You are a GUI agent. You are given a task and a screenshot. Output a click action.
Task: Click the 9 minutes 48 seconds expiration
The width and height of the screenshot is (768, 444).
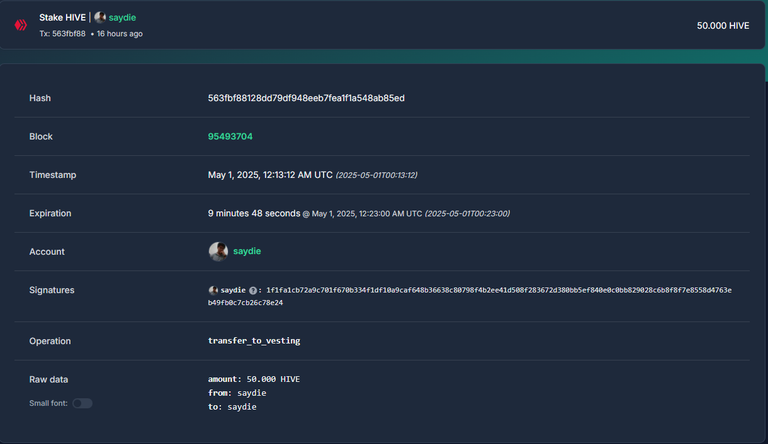click(x=254, y=213)
